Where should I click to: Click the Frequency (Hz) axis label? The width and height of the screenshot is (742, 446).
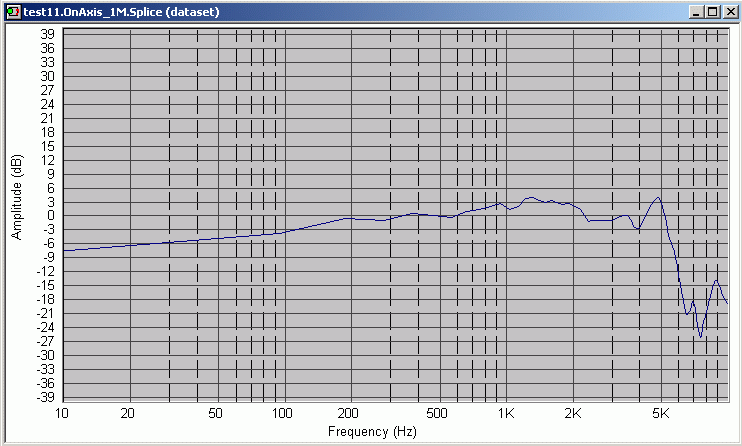tap(372, 431)
